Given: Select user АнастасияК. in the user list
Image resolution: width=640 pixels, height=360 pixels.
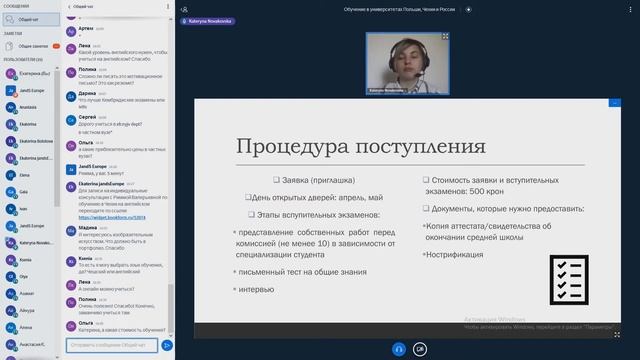Looking at the screenshot, I should point(29,344).
